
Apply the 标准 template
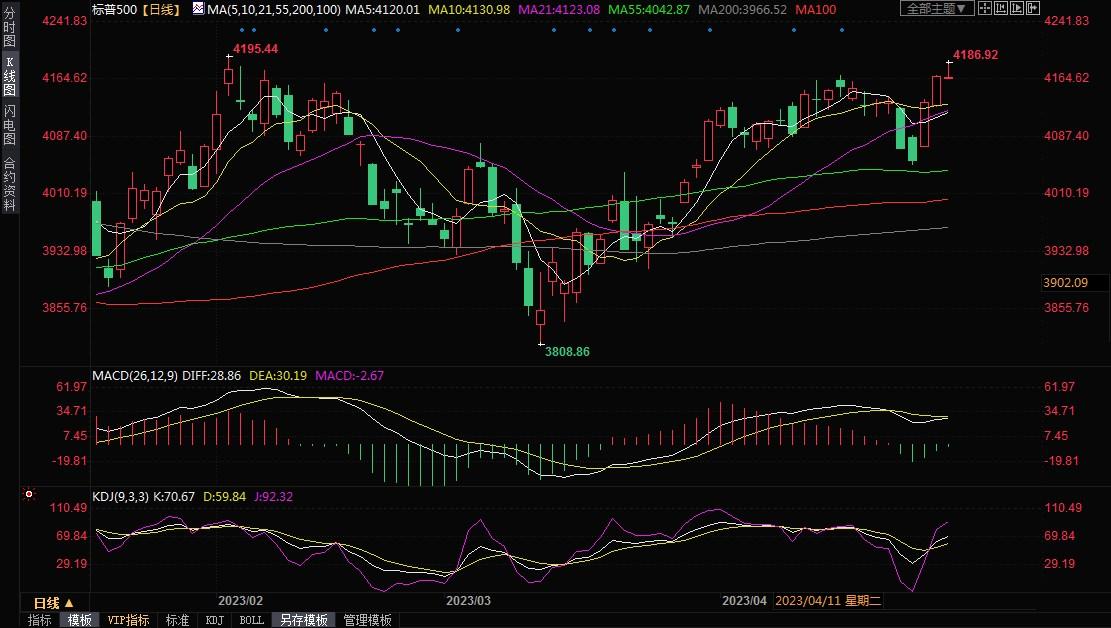(x=177, y=620)
